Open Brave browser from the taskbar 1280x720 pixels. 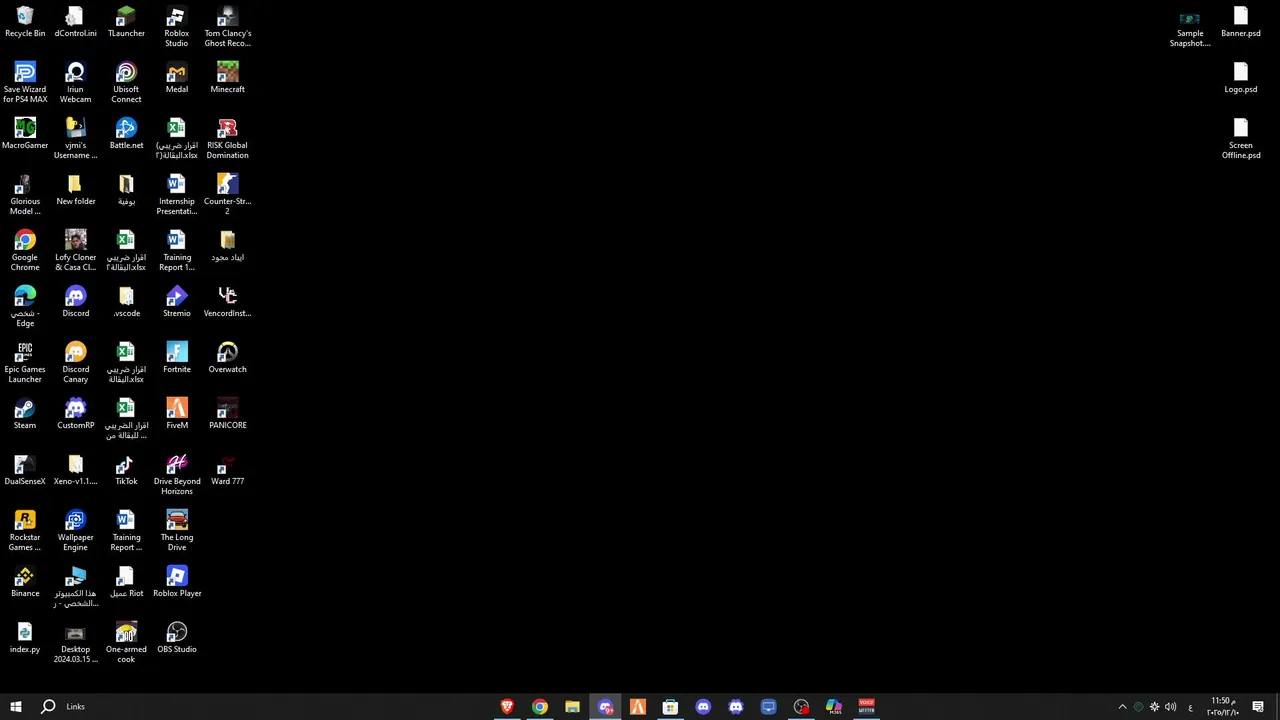click(507, 707)
